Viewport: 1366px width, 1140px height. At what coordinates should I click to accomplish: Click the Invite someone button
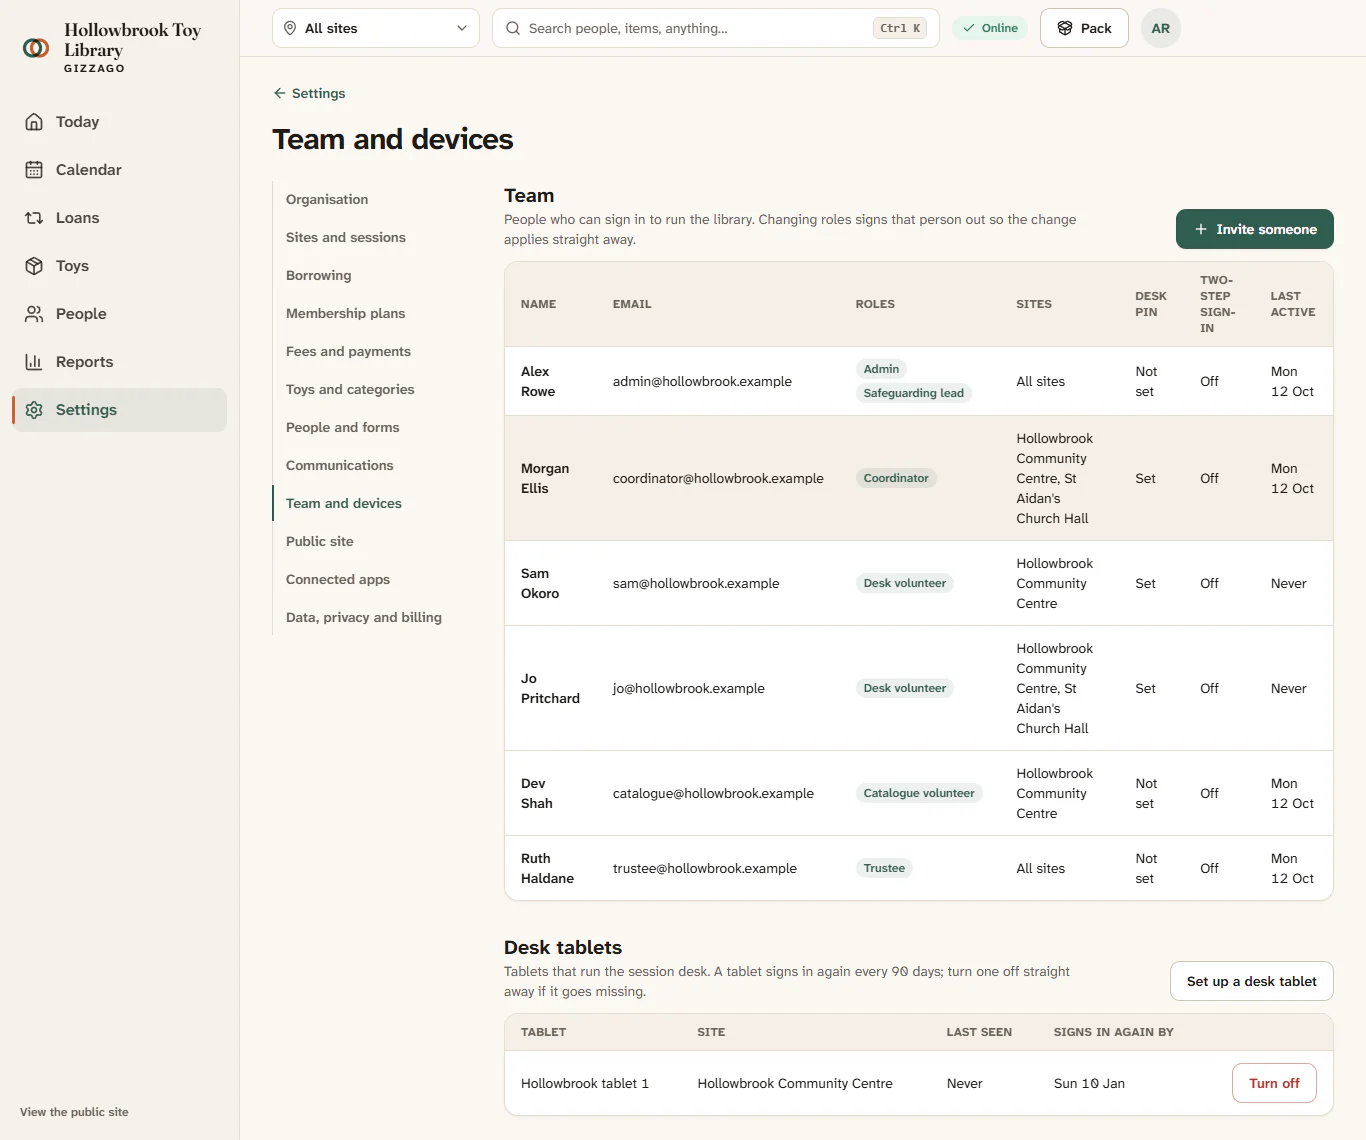pos(1255,229)
